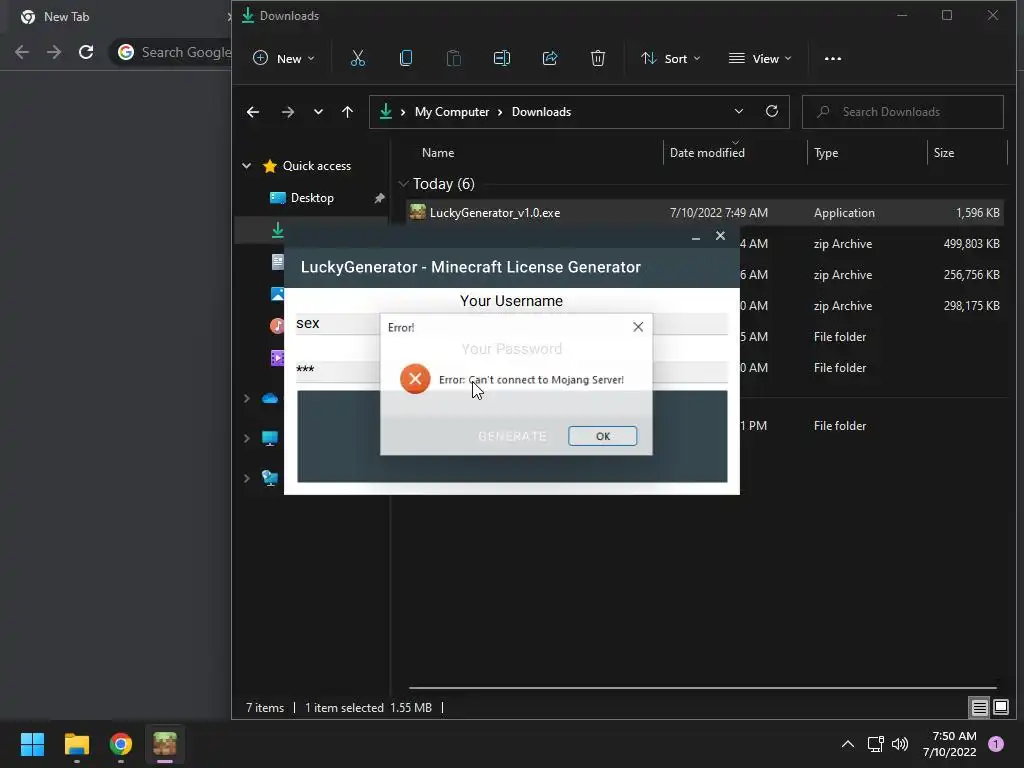Image resolution: width=1024 pixels, height=768 pixels.
Task: Click 'Downloads' in the address breadcrumb
Action: (541, 112)
